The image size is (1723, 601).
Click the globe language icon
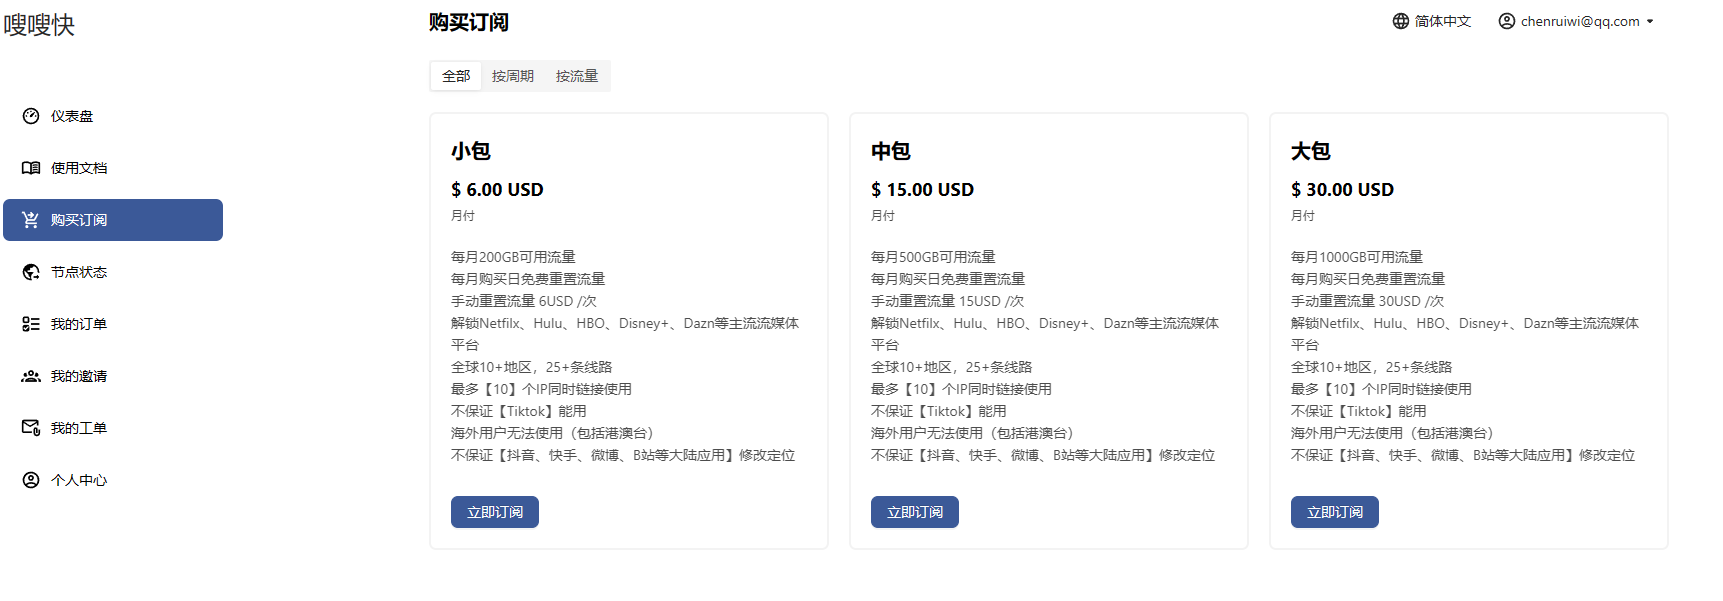1401,21
